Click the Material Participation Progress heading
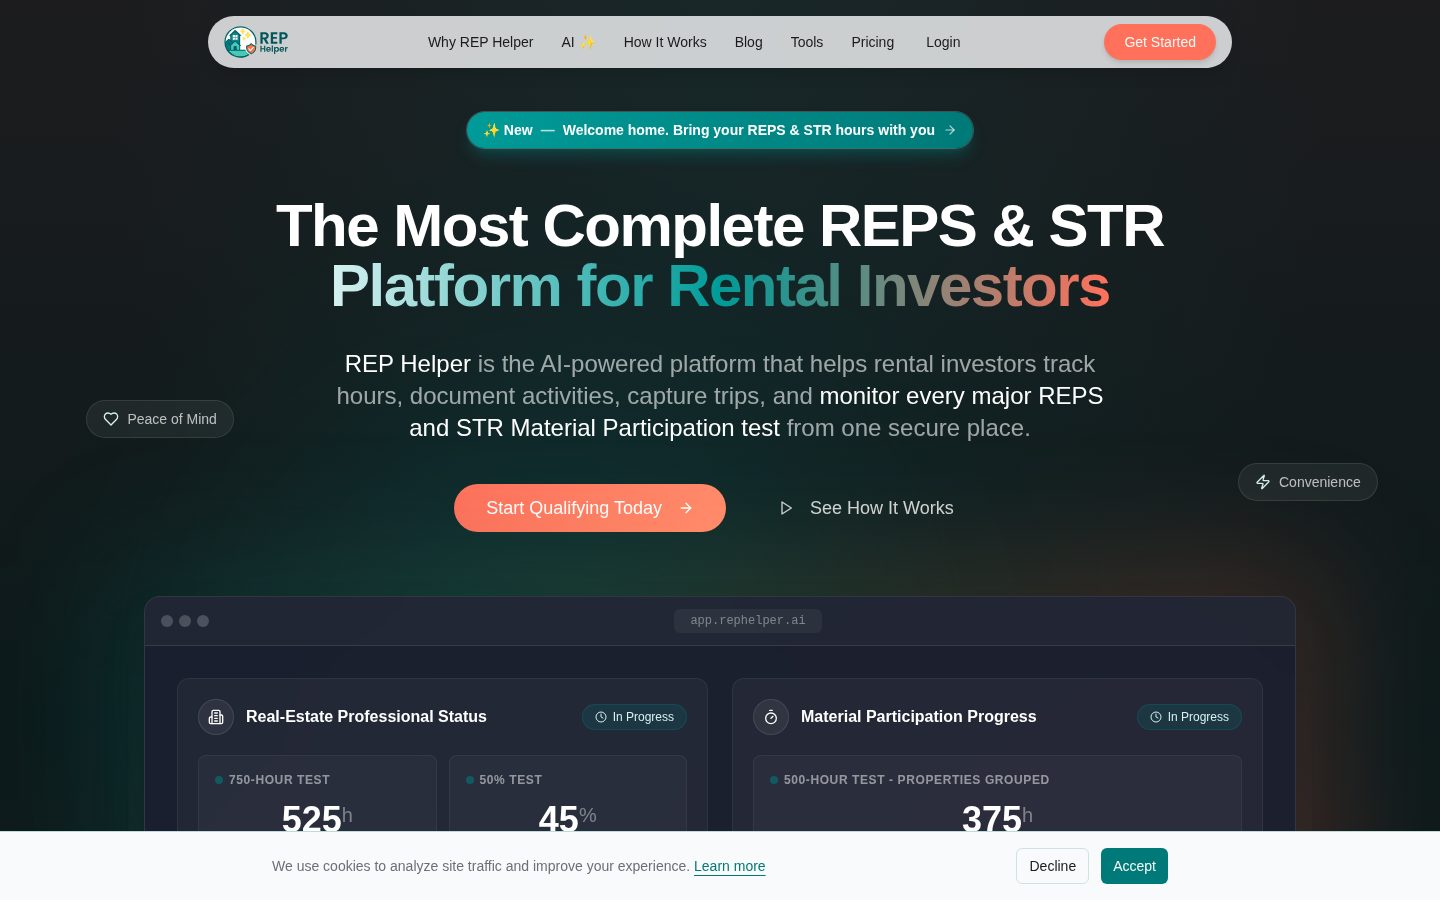Image resolution: width=1440 pixels, height=900 pixels. coord(918,717)
